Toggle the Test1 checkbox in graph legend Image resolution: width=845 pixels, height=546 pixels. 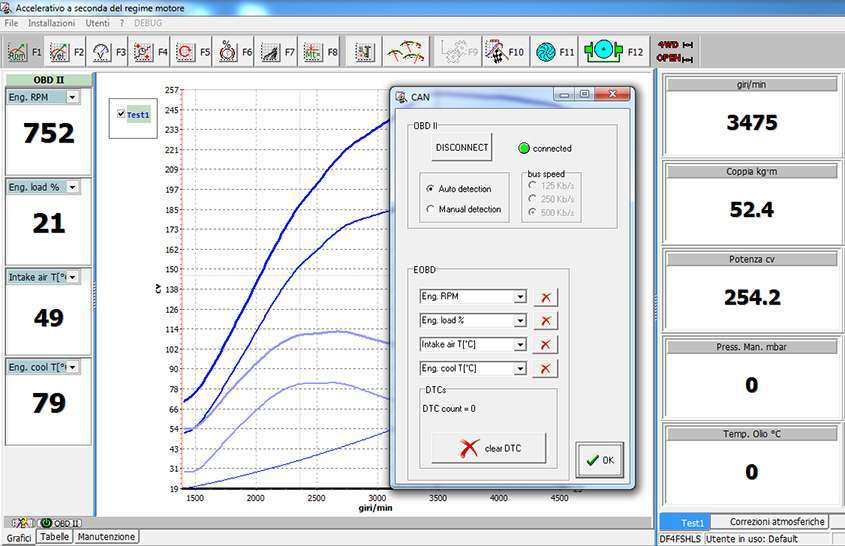tap(121, 114)
